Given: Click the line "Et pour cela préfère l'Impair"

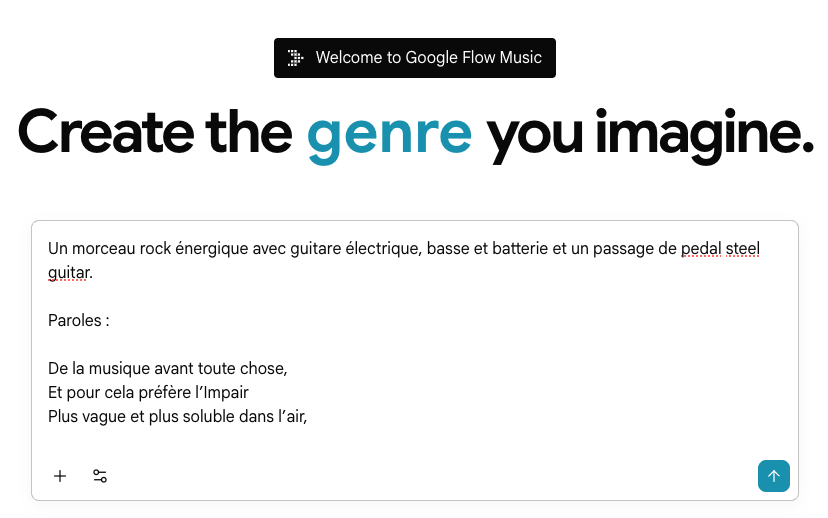Looking at the screenshot, I should tap(148, 392).
